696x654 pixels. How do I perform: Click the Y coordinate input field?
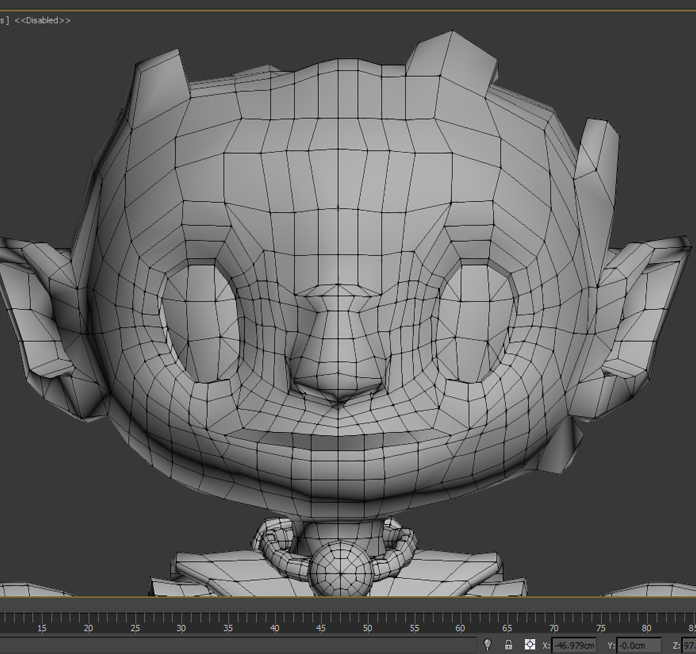coord(638,645)
